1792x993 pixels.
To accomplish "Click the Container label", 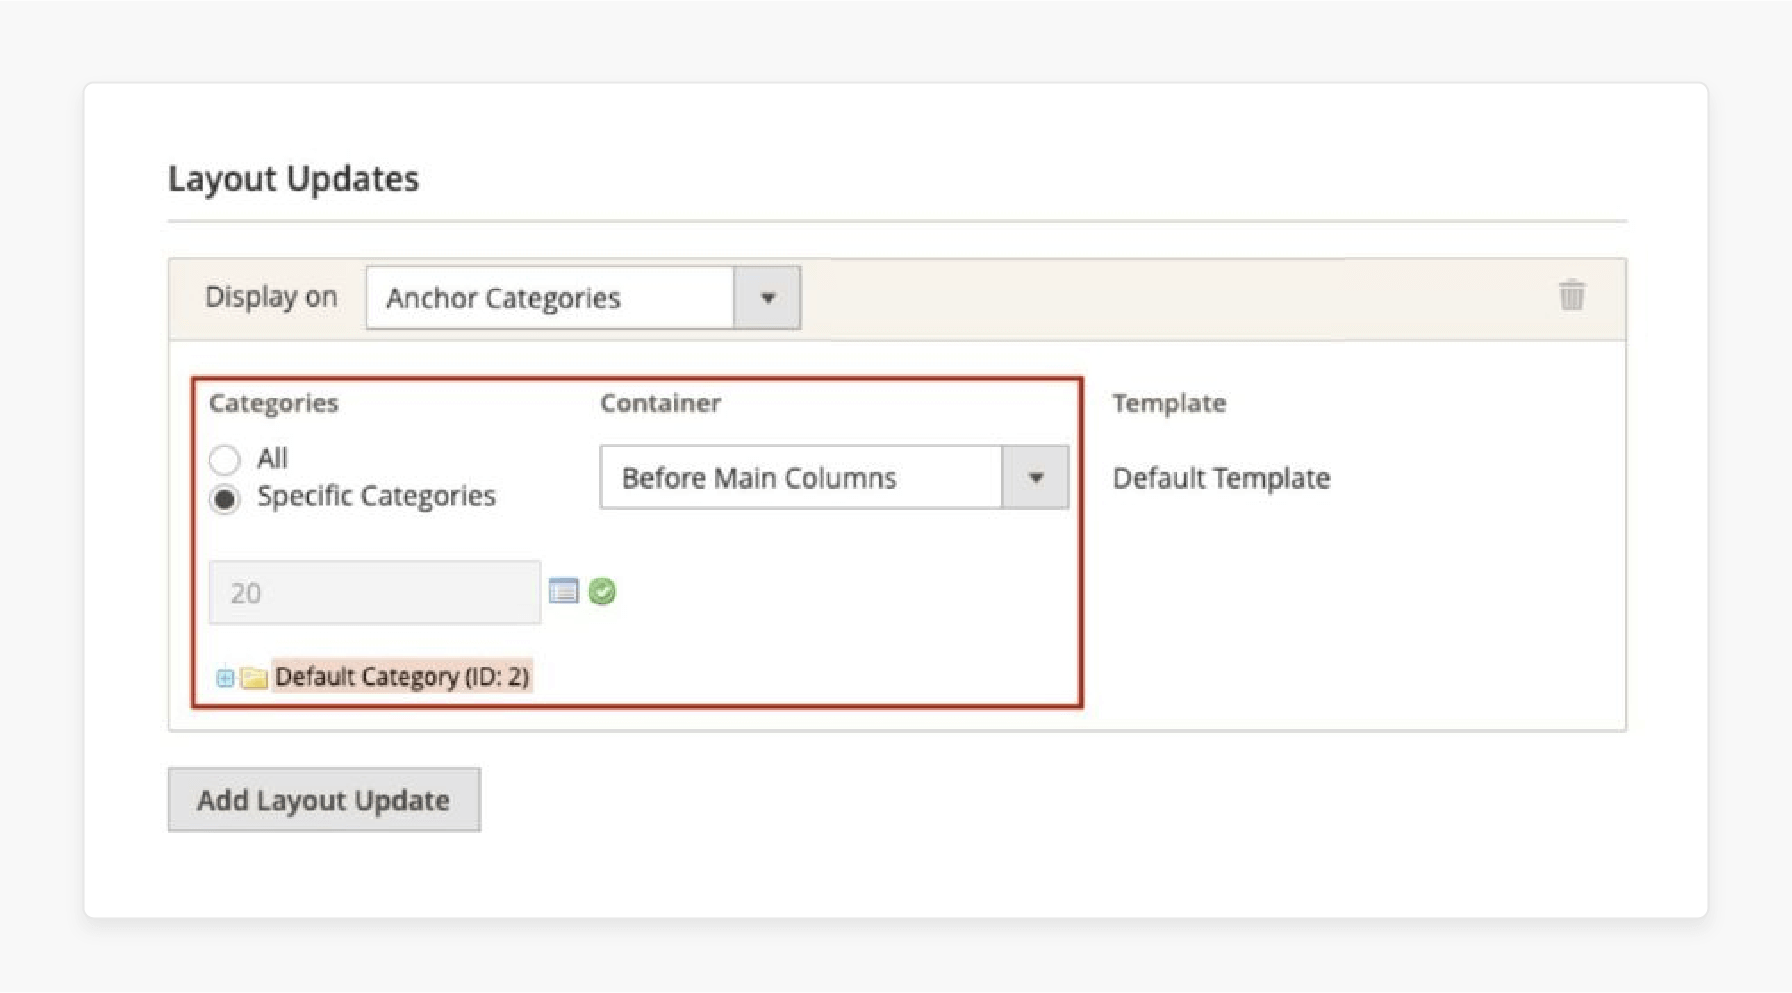I will pos(660,403).
